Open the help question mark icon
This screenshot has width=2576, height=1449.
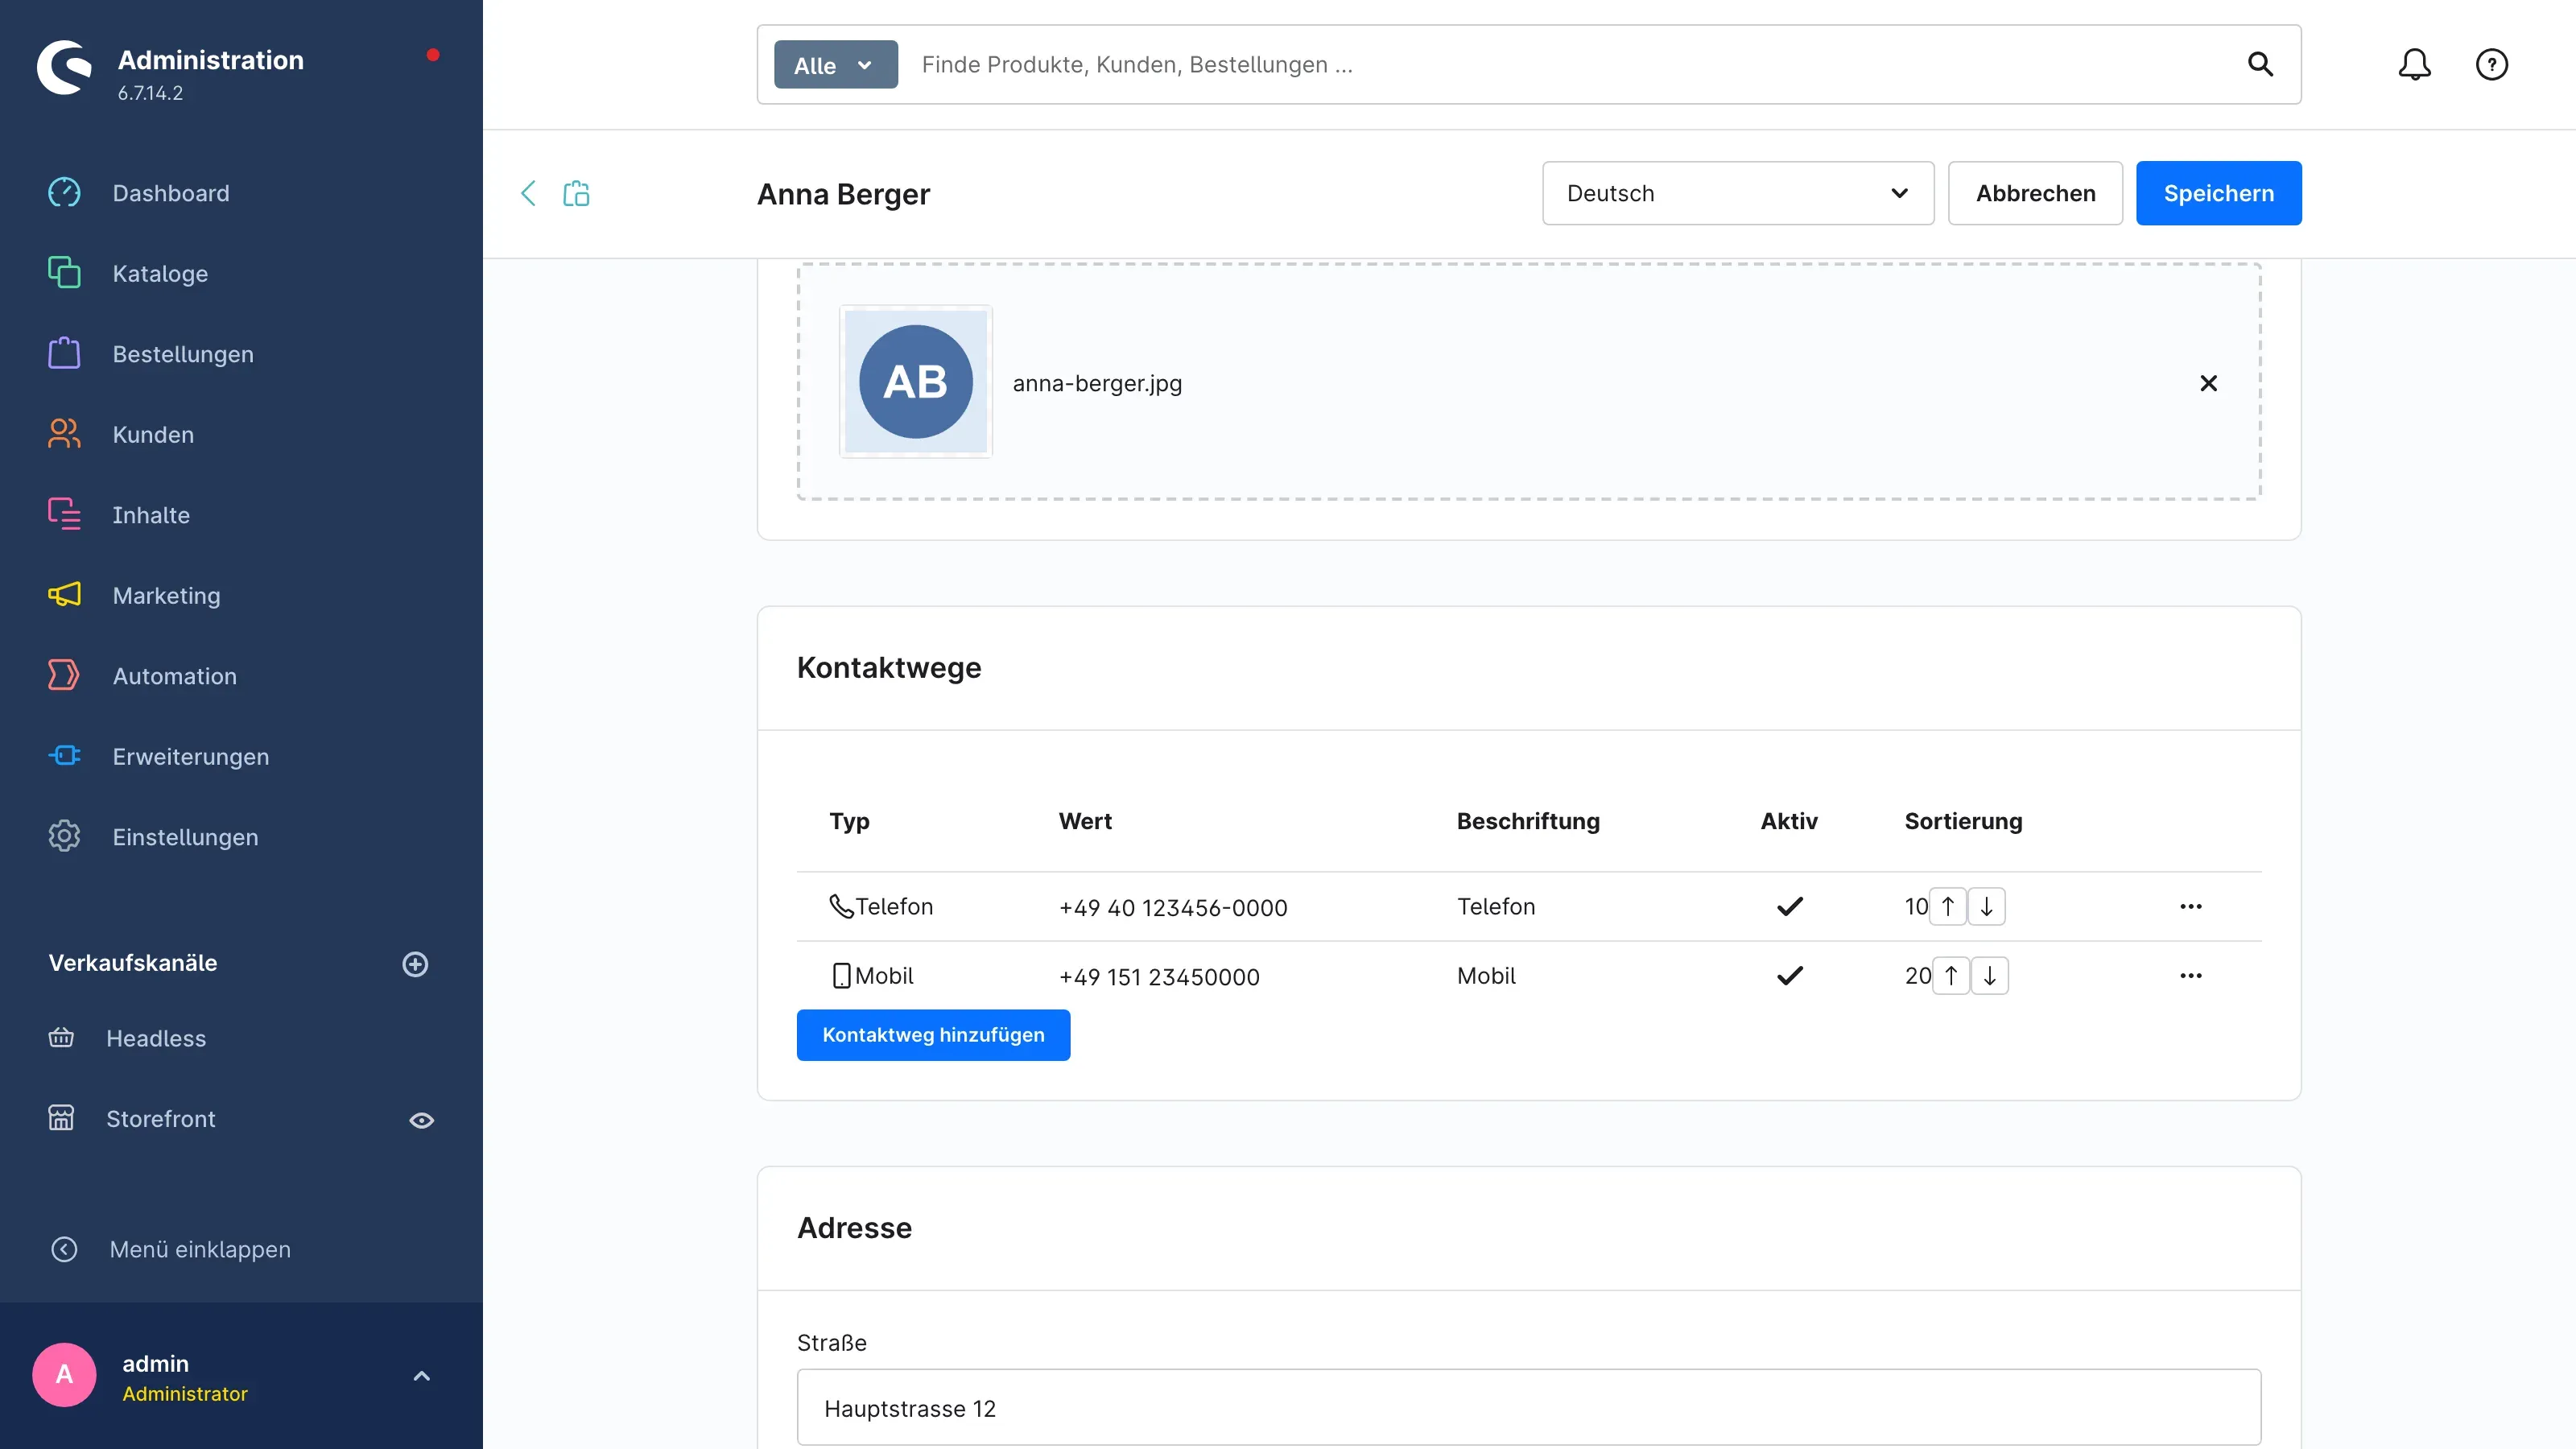click(x=2491, y=65)
